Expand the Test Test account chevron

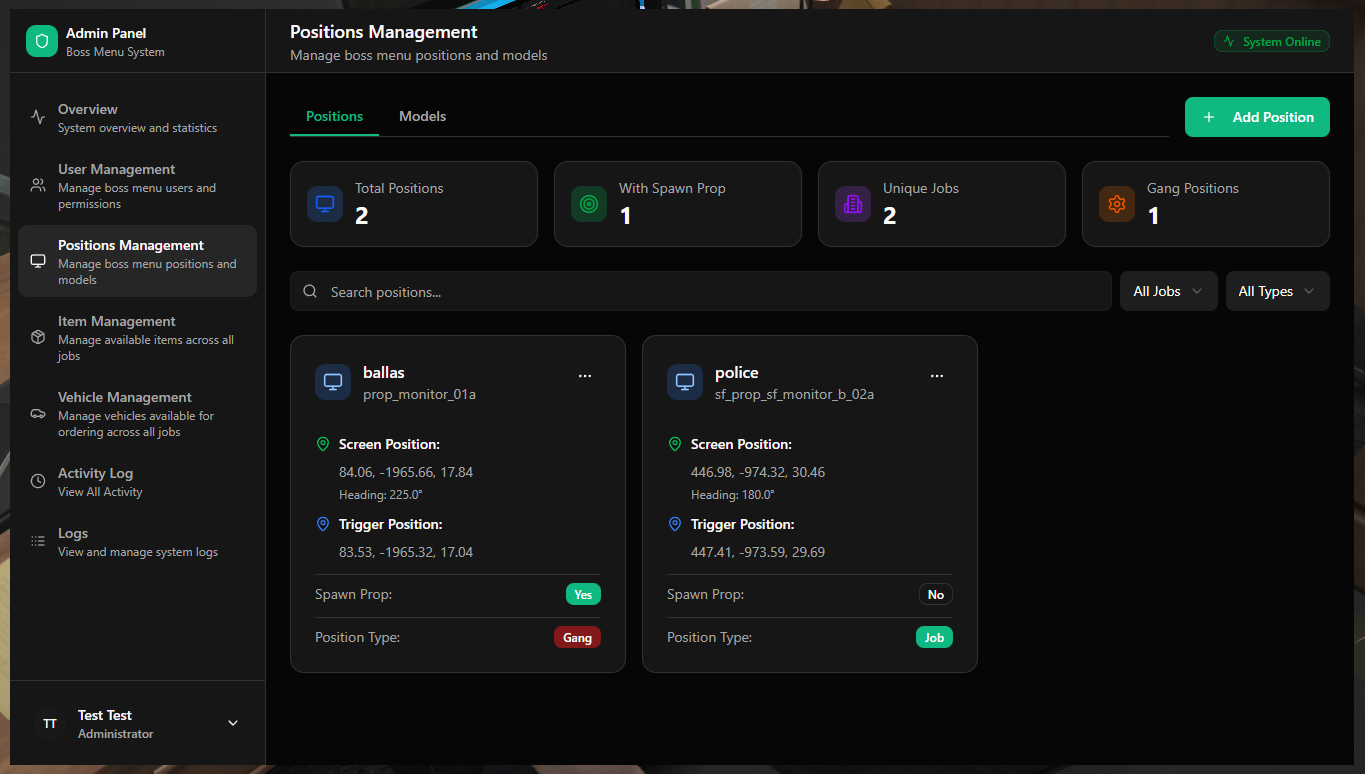tap(232, 722)
